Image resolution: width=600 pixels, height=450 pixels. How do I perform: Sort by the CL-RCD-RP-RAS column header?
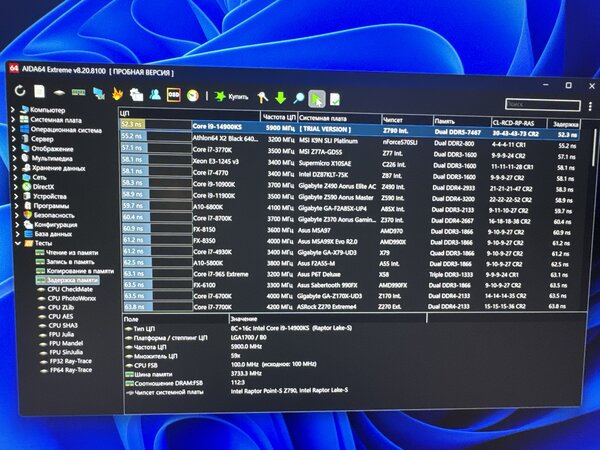(519, 123)
